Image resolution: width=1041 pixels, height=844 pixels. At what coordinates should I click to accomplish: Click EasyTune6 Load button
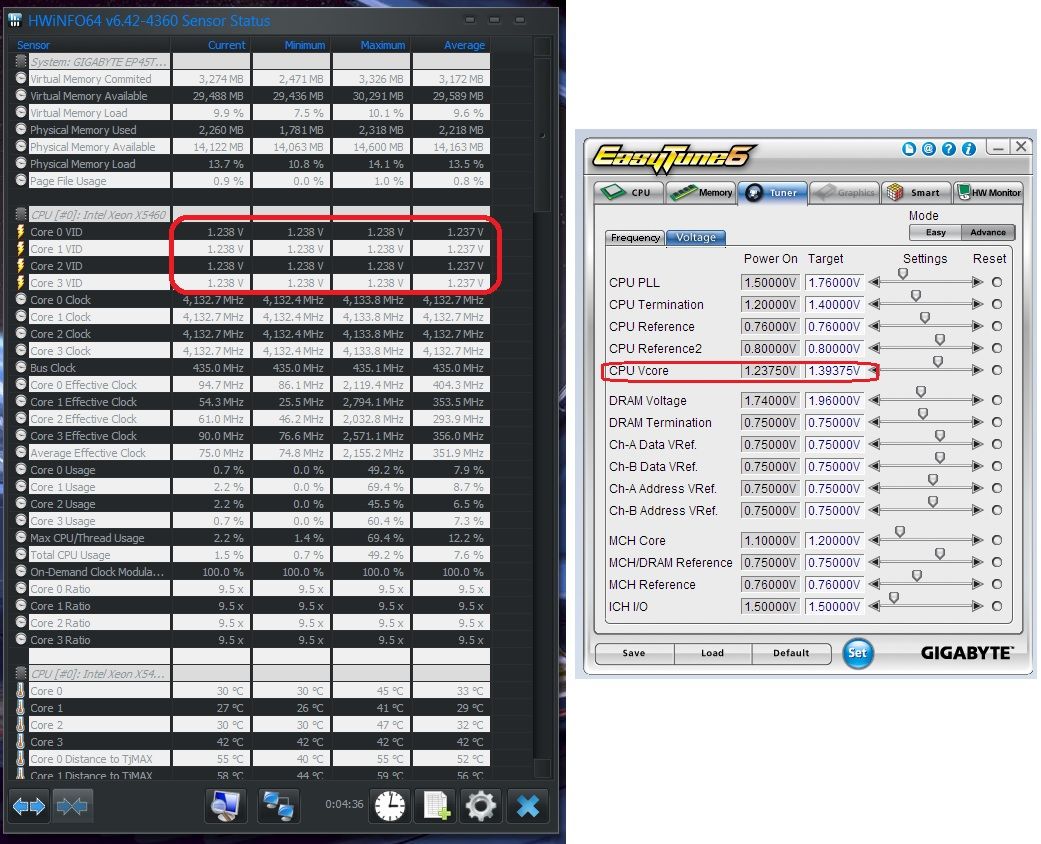[712, 653]
